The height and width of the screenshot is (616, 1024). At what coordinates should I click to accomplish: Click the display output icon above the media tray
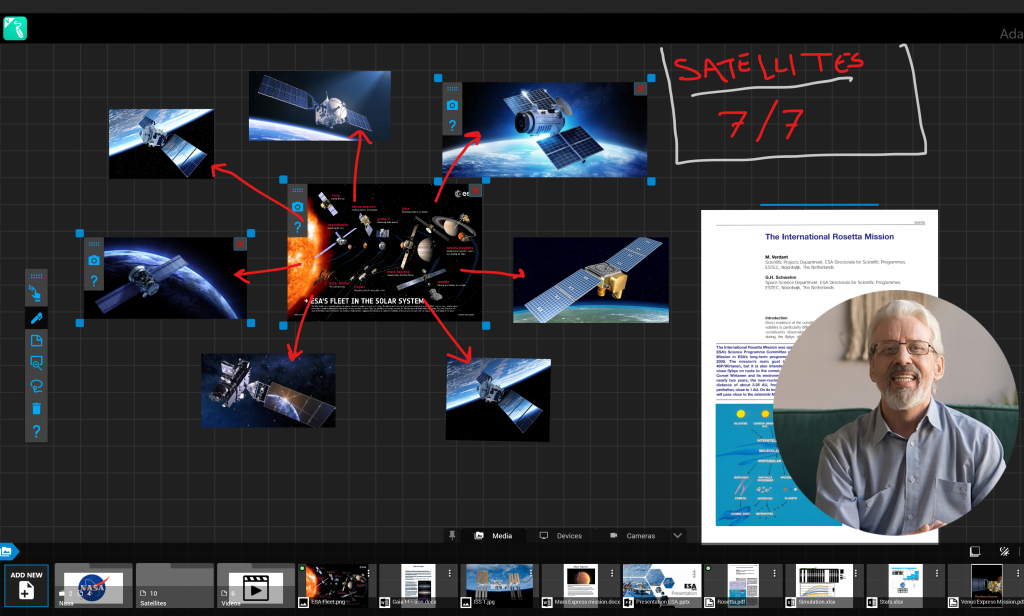(x=975, y=550)
